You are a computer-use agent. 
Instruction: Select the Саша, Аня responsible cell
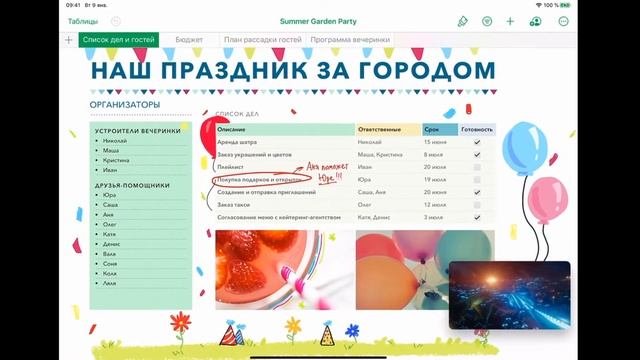tap(388, 192)
